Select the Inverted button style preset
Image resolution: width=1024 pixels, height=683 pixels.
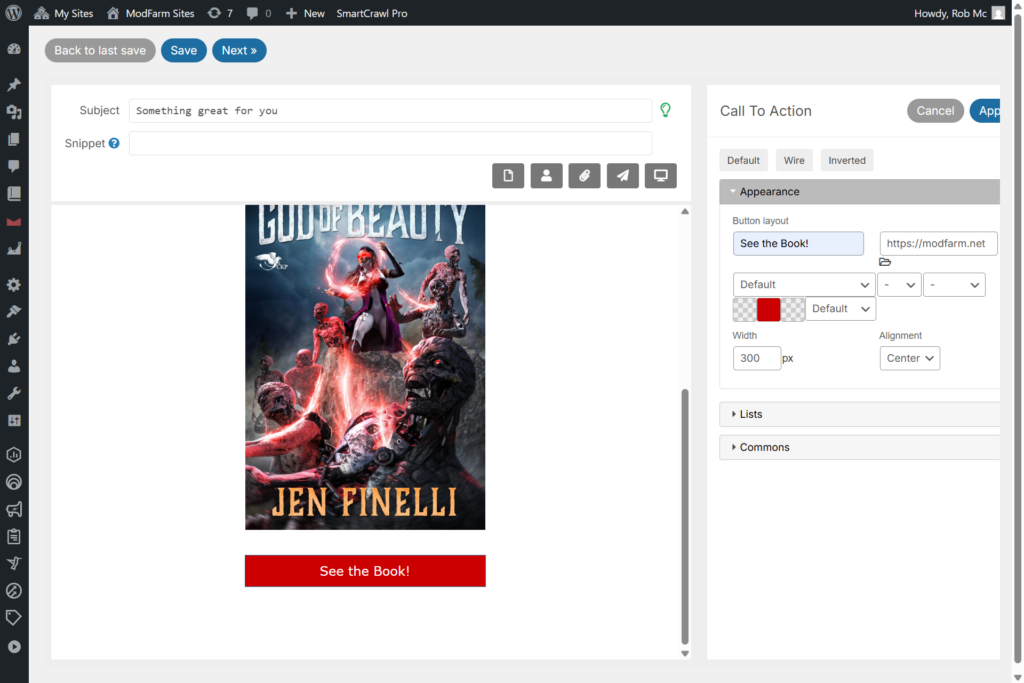coord(846,160)
